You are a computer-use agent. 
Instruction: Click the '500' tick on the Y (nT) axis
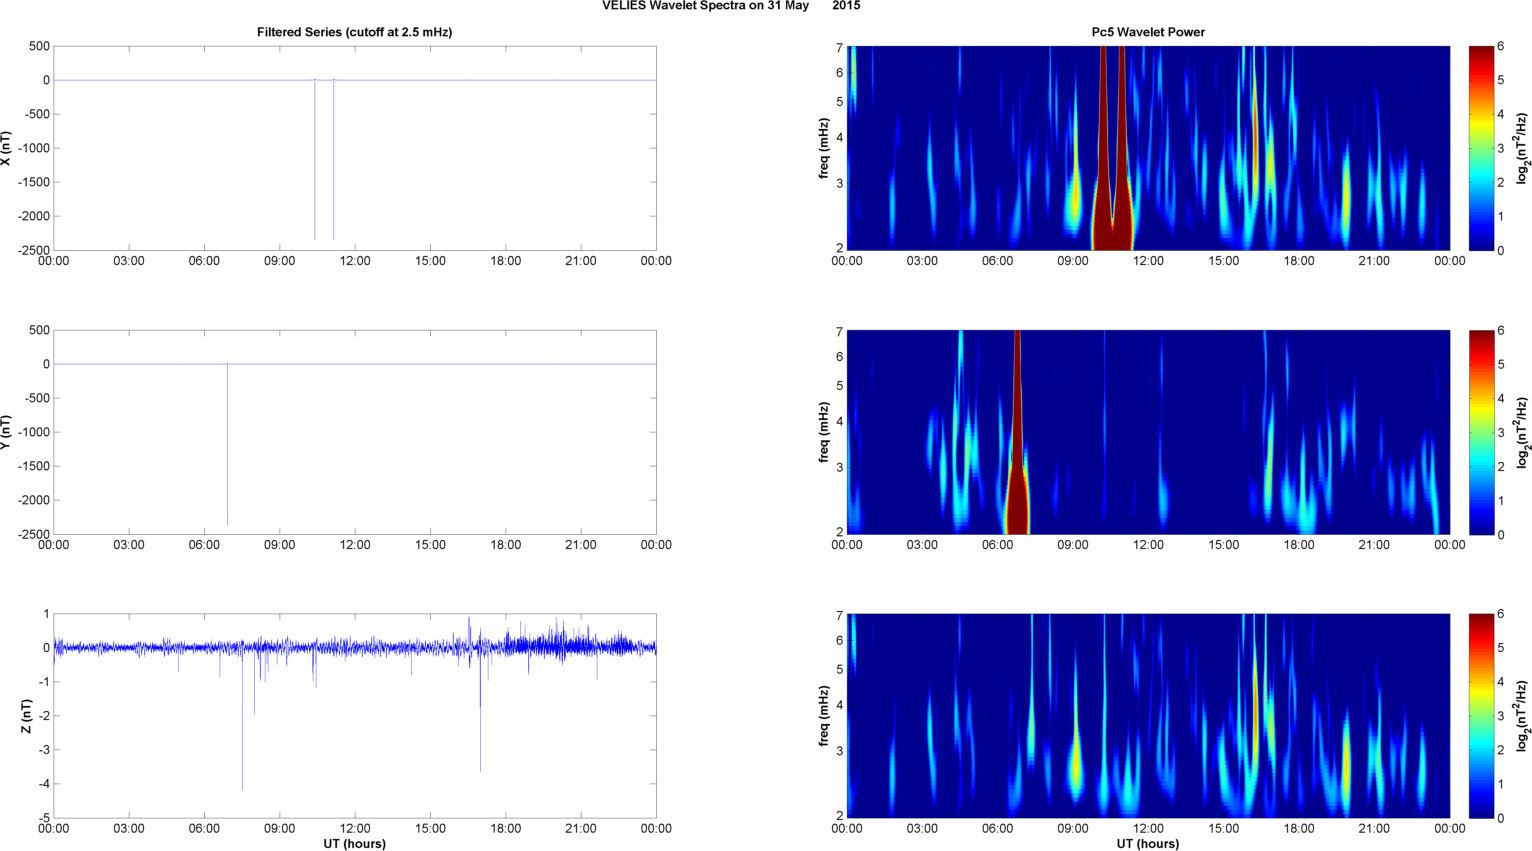(39, 330)
